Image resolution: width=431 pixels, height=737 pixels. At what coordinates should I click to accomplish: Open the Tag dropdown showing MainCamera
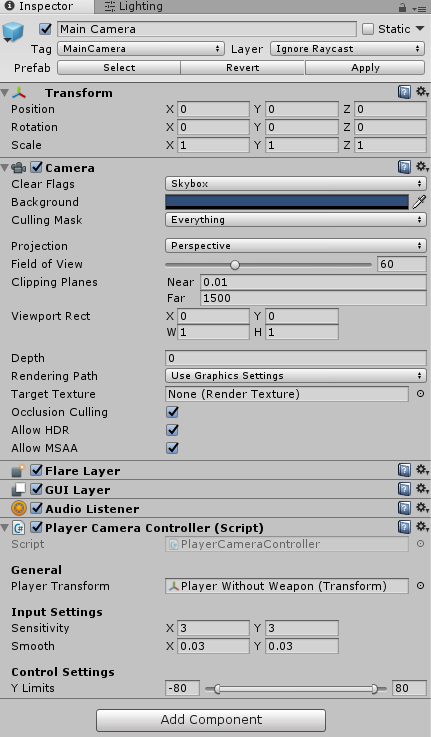pyautogui.click(x=140, y=48)
